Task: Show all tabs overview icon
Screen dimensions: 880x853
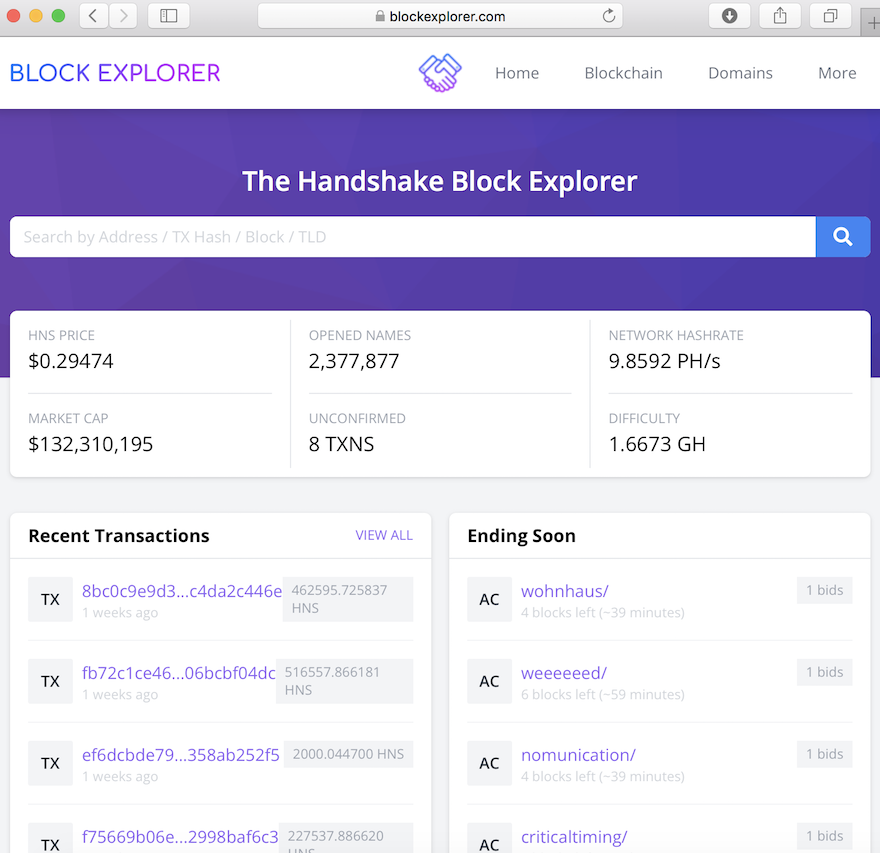Action: (830, 16)
